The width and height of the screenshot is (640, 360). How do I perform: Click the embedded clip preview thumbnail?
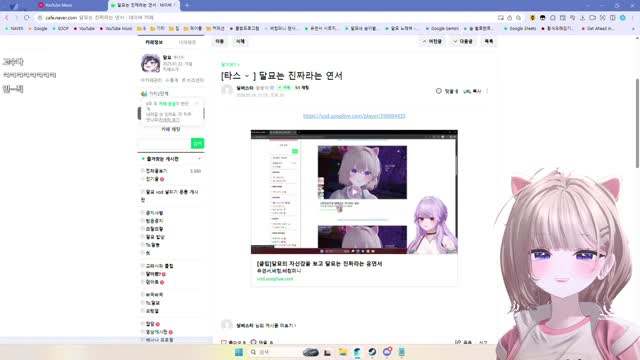coord(354,192)
